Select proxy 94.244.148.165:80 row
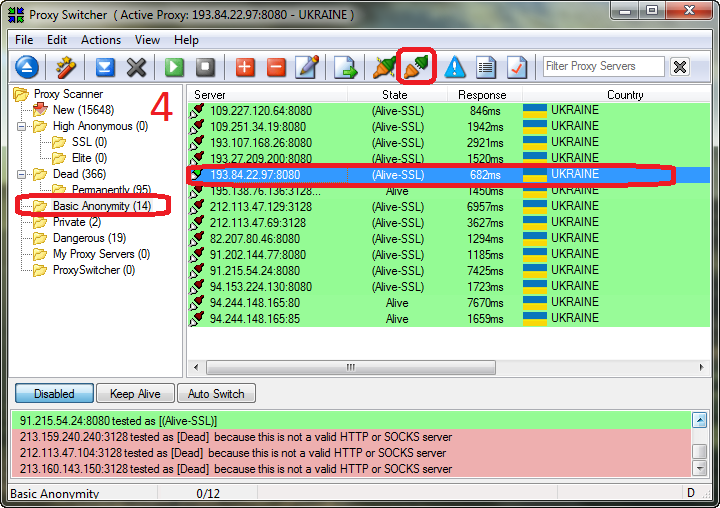The image size is (720, 508). (x=449, y=303)
